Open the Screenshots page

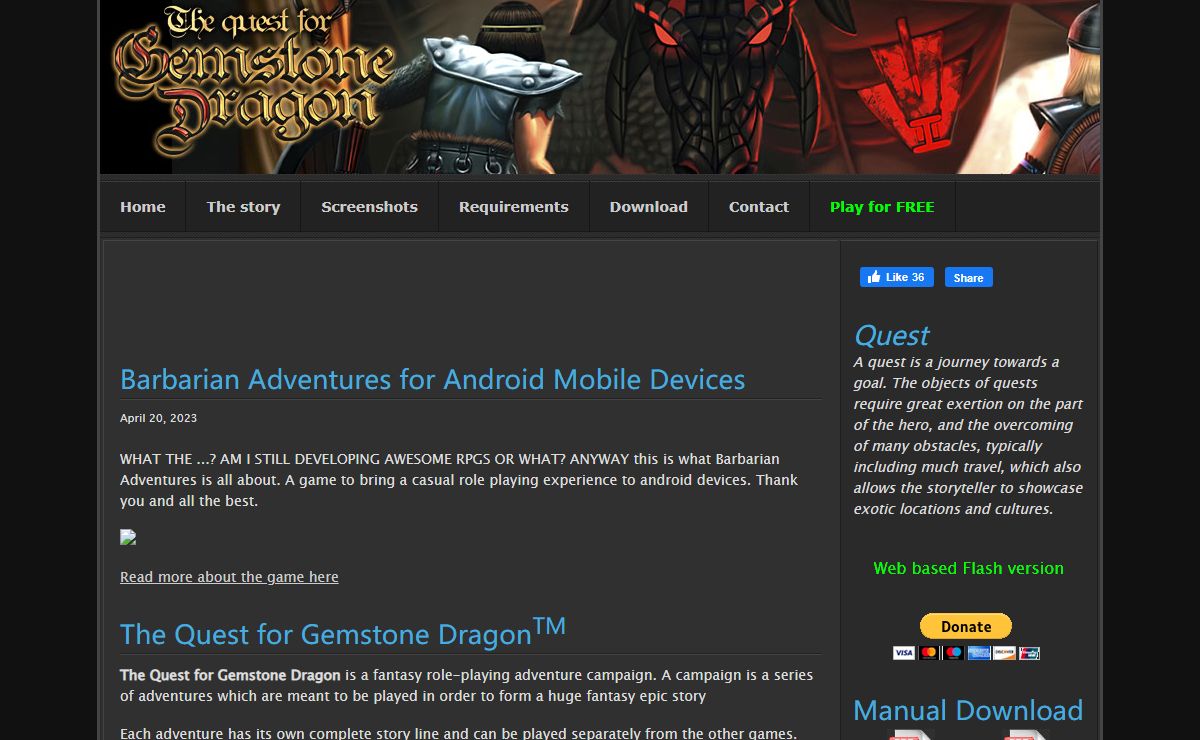click(x=369, y=207)
